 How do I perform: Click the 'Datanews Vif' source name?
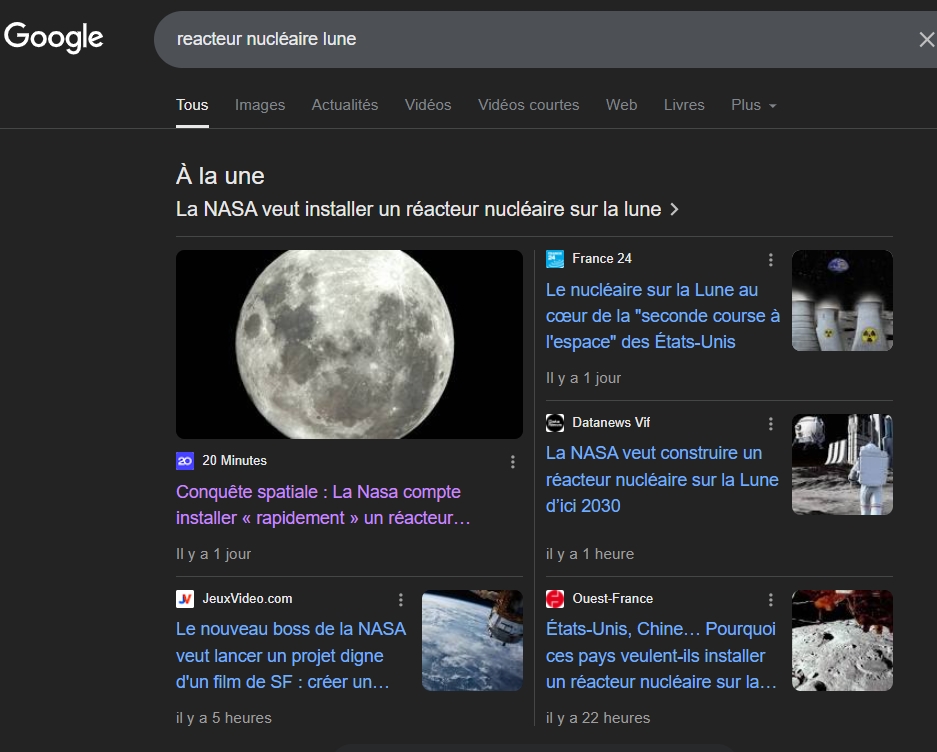611,423
